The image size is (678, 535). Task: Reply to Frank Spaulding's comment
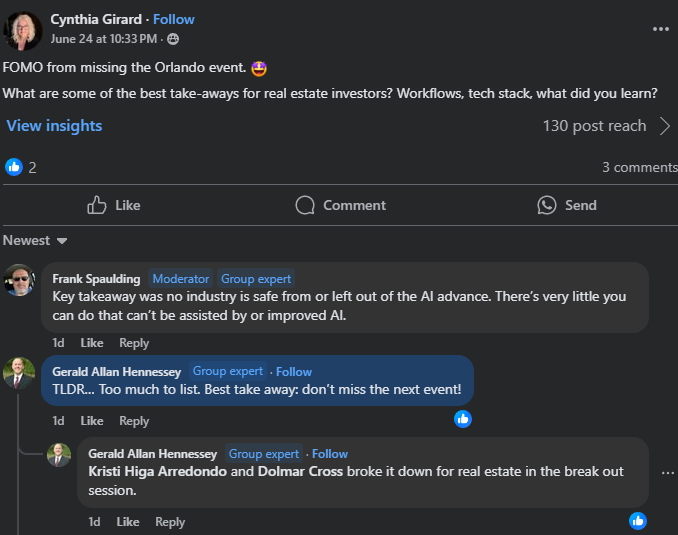pyautogui.click(x=134, y=343)
